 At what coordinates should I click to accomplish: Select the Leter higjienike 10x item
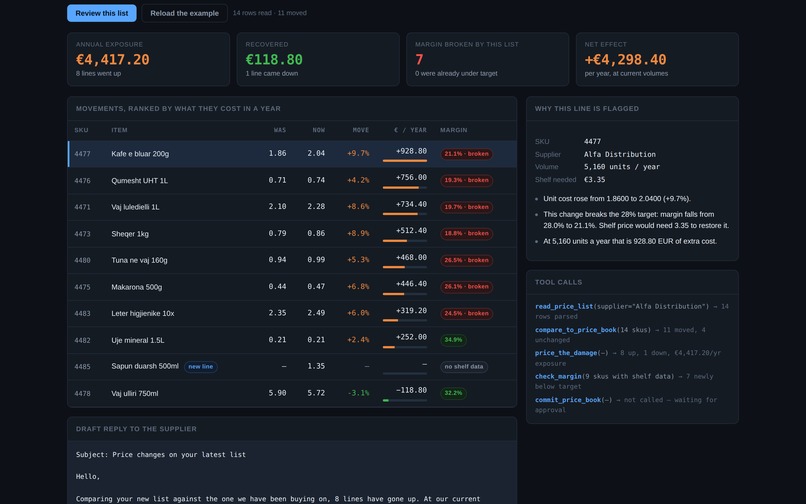coord(143,313)
